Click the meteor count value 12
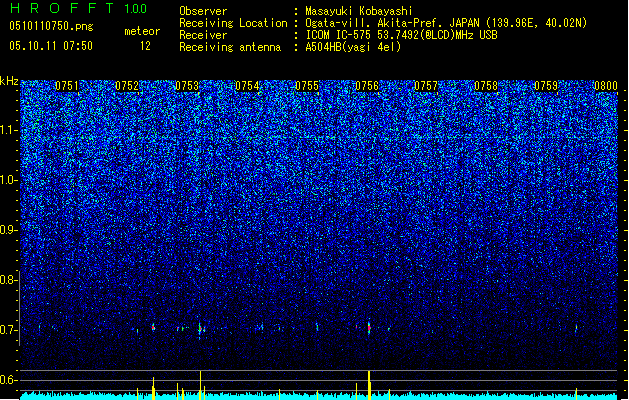Image resolution: width=629 pixels, height=400 pixels. (145, 46)
